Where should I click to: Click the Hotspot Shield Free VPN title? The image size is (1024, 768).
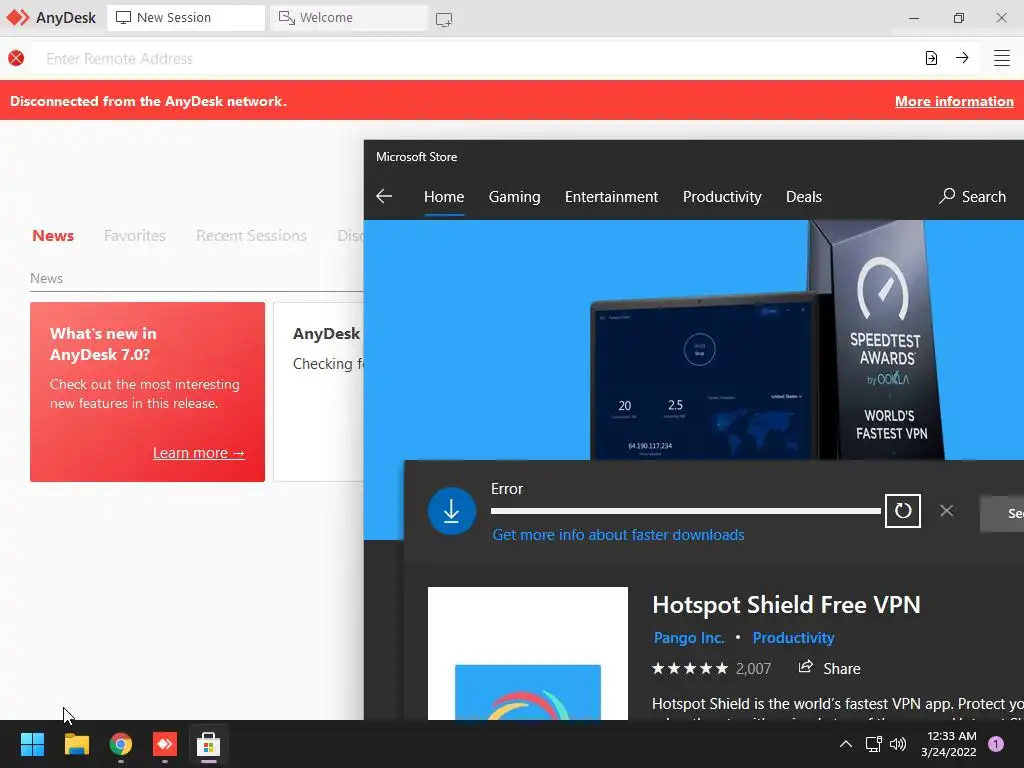point(786,605)
